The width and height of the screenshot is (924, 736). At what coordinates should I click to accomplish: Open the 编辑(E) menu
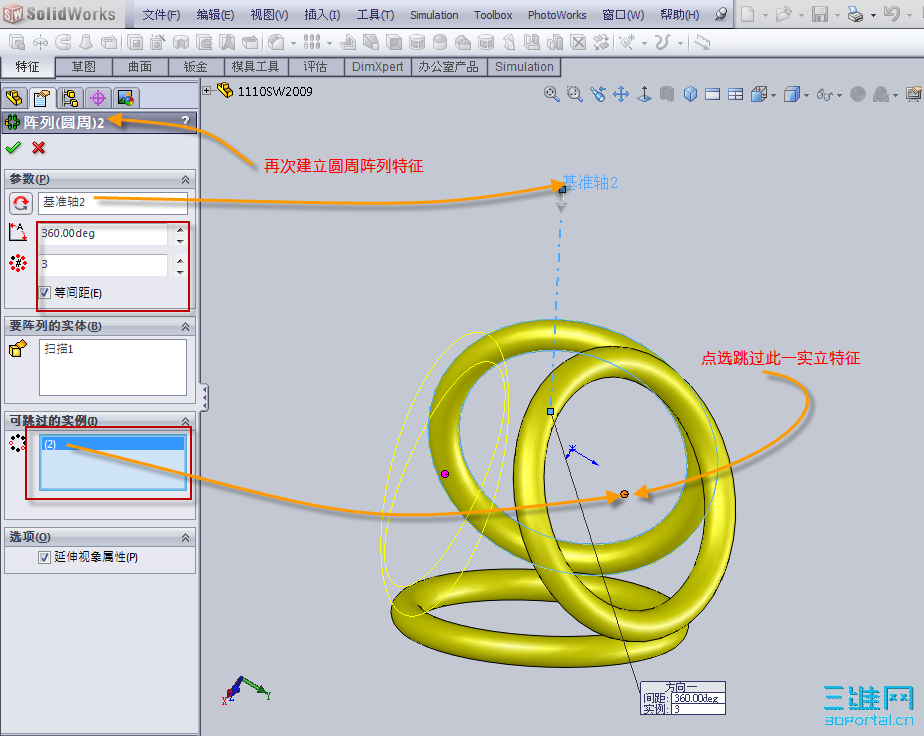point(215,15)
